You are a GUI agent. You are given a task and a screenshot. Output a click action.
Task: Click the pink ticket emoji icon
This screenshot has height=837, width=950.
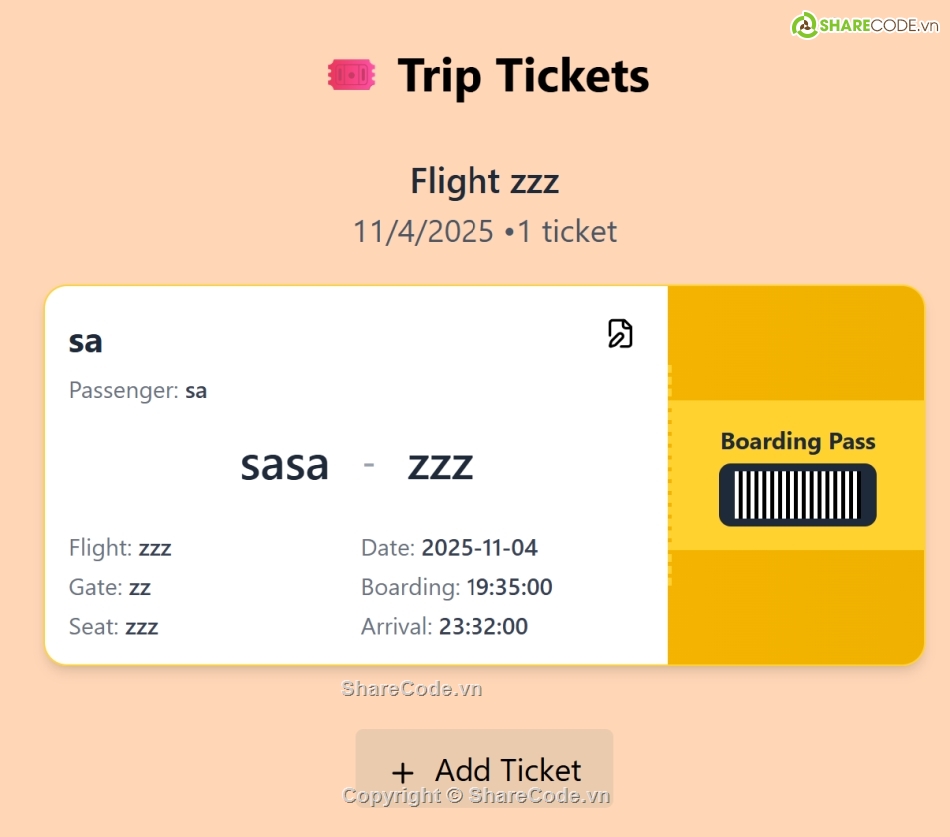[x=352, y=75]
